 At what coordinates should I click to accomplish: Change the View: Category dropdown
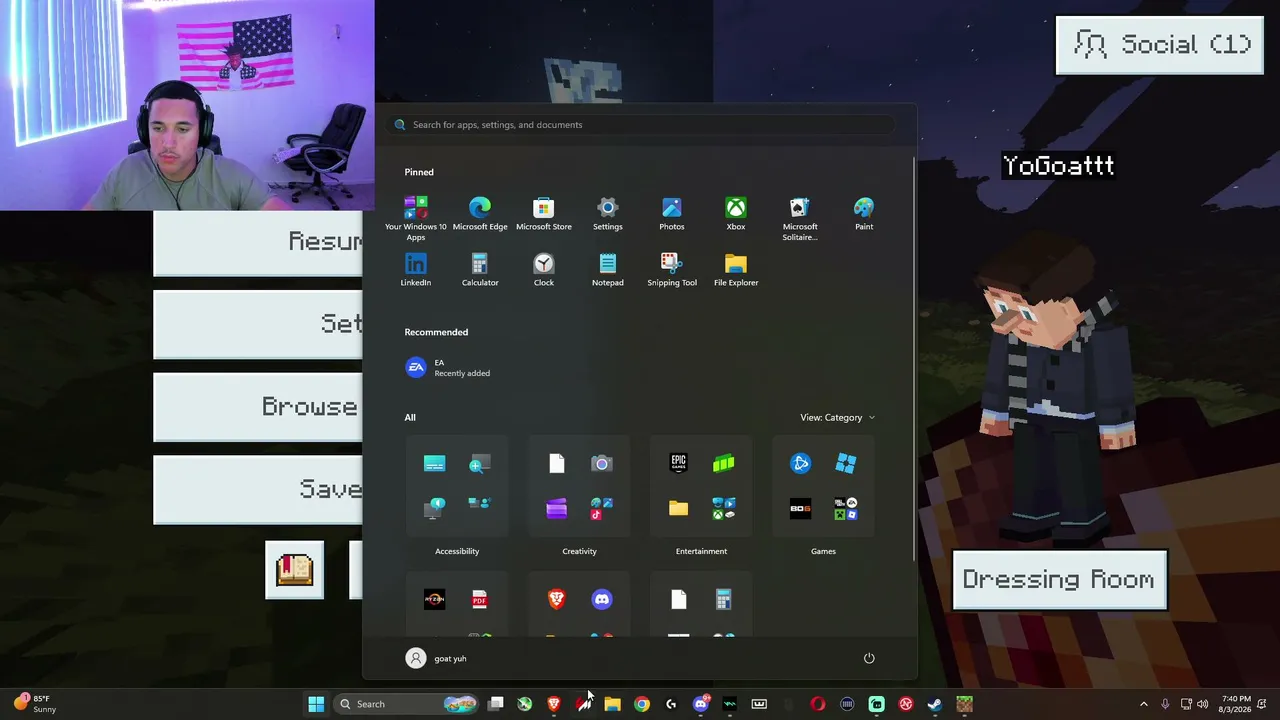point(837,417)
